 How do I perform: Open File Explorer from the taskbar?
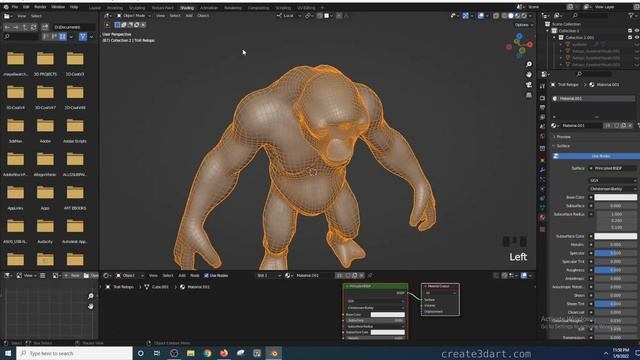point(191,353)
